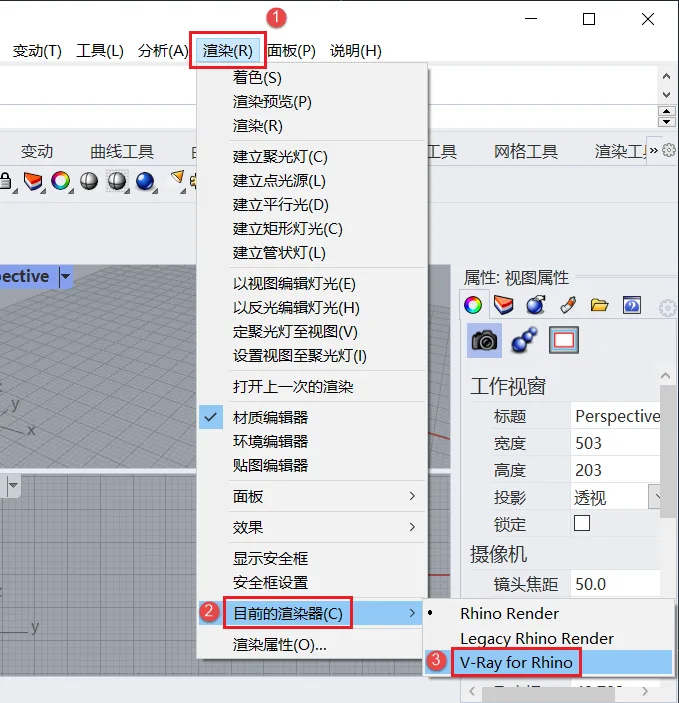This screenshot has width=679, height=703.
Task: Toggle 贴图编辑器 menu entry
Action: coord(312,465)
